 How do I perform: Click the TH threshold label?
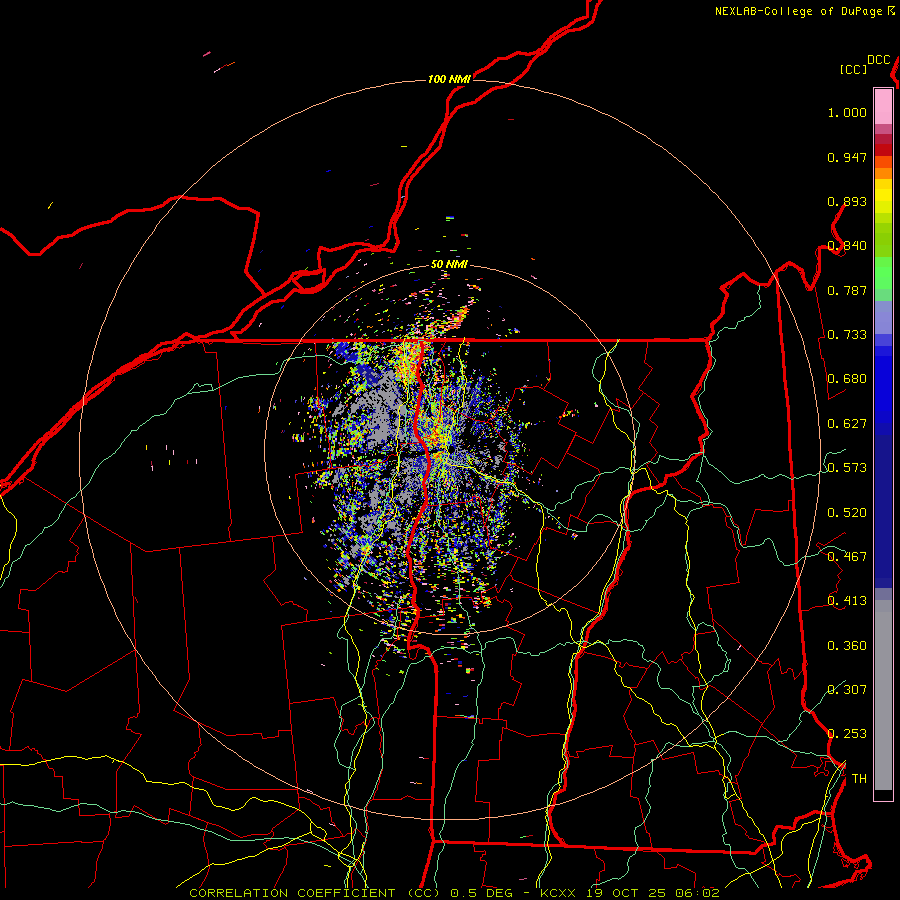[859, 779]
